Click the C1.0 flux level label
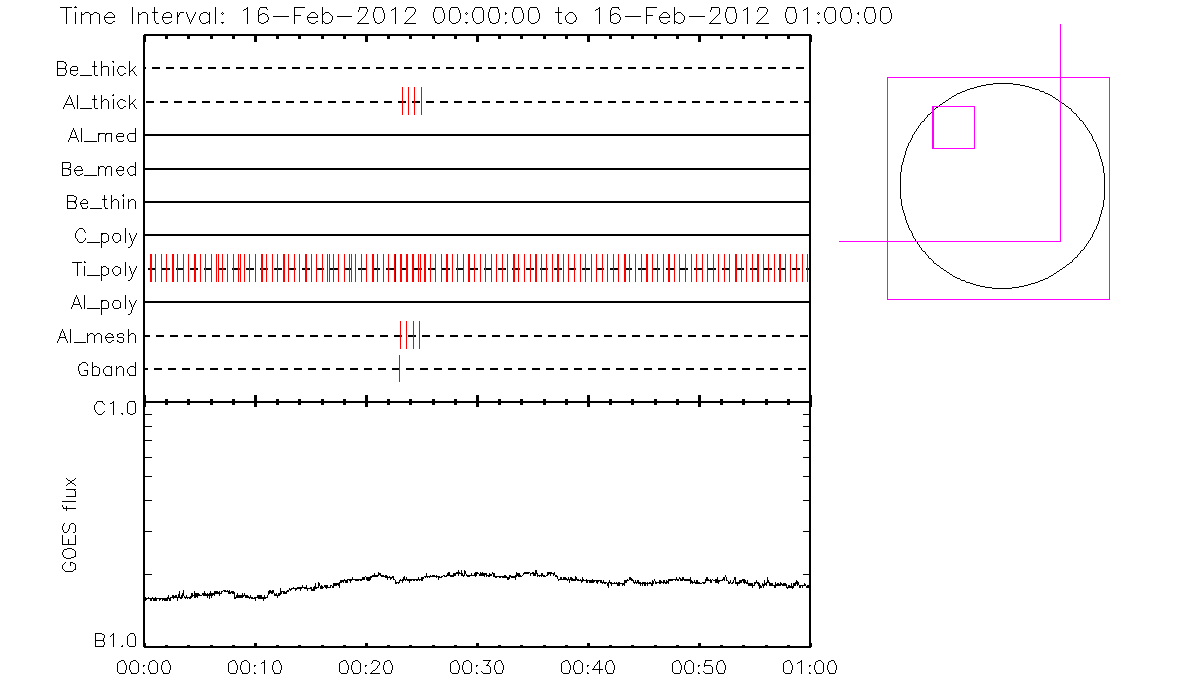 (x=115, y=408)
